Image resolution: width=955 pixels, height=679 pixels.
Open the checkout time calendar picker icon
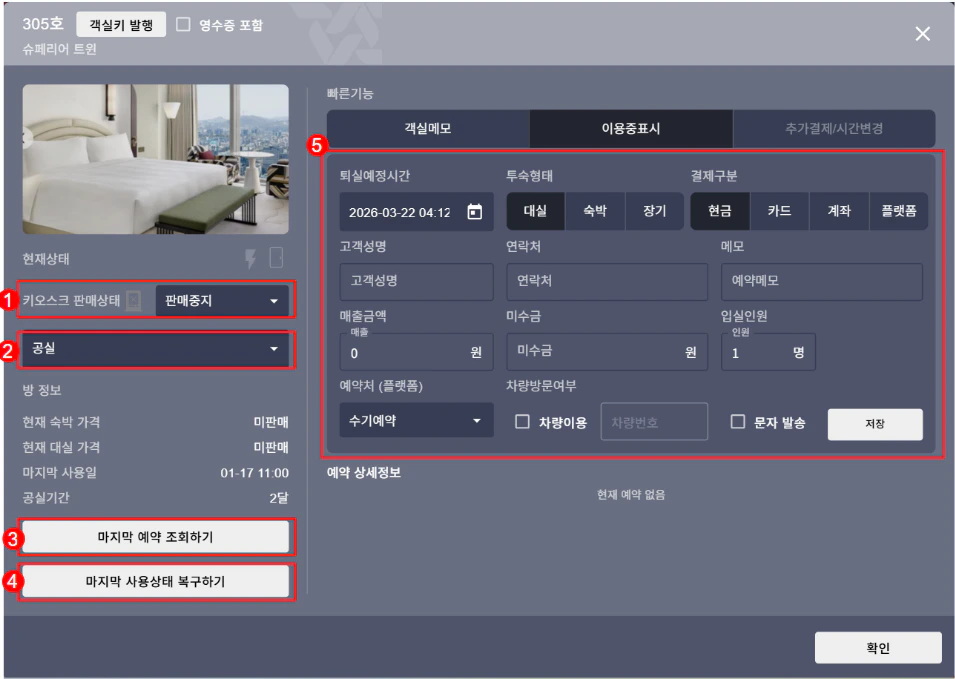(x=474, y=212)
